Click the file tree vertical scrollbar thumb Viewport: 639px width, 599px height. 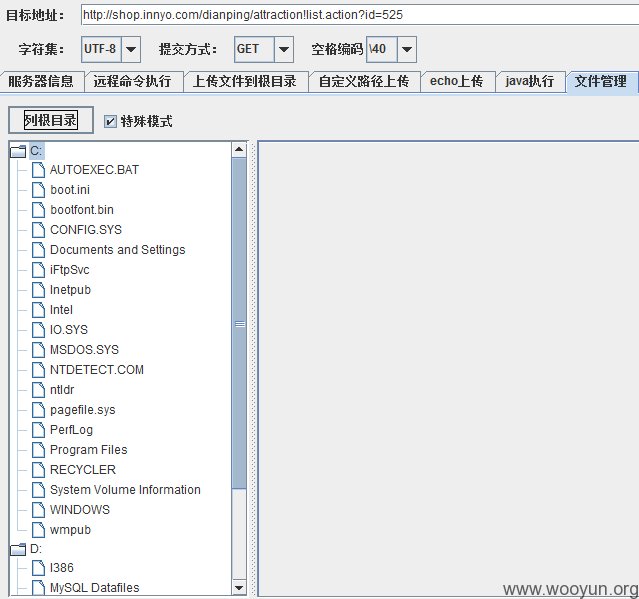(239, 324)
